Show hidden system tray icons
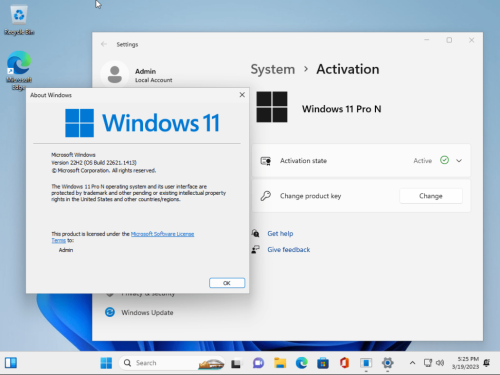 (412, 363)
